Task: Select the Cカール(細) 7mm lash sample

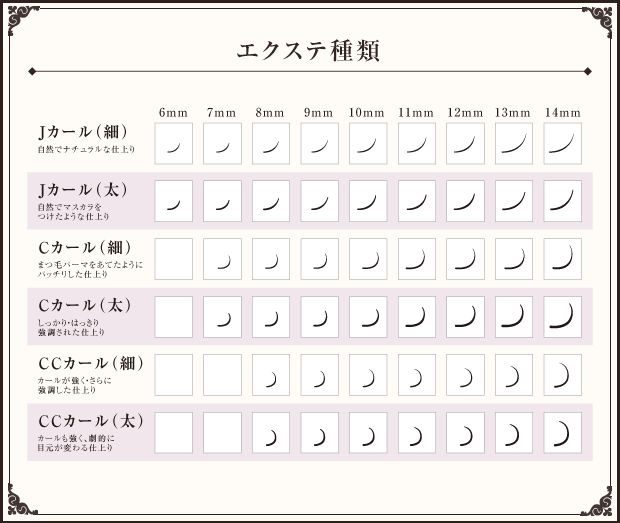Action: point(222,259)
